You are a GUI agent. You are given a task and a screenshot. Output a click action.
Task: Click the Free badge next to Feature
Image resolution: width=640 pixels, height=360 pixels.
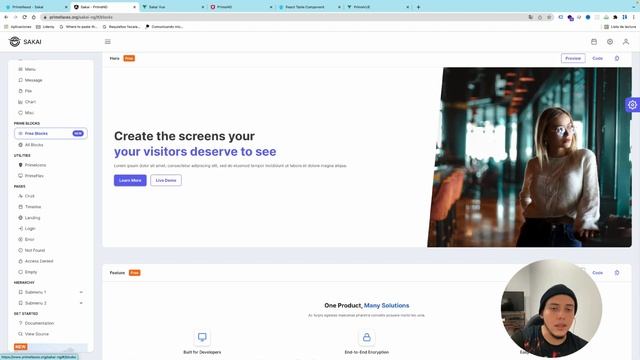[134, 273]
